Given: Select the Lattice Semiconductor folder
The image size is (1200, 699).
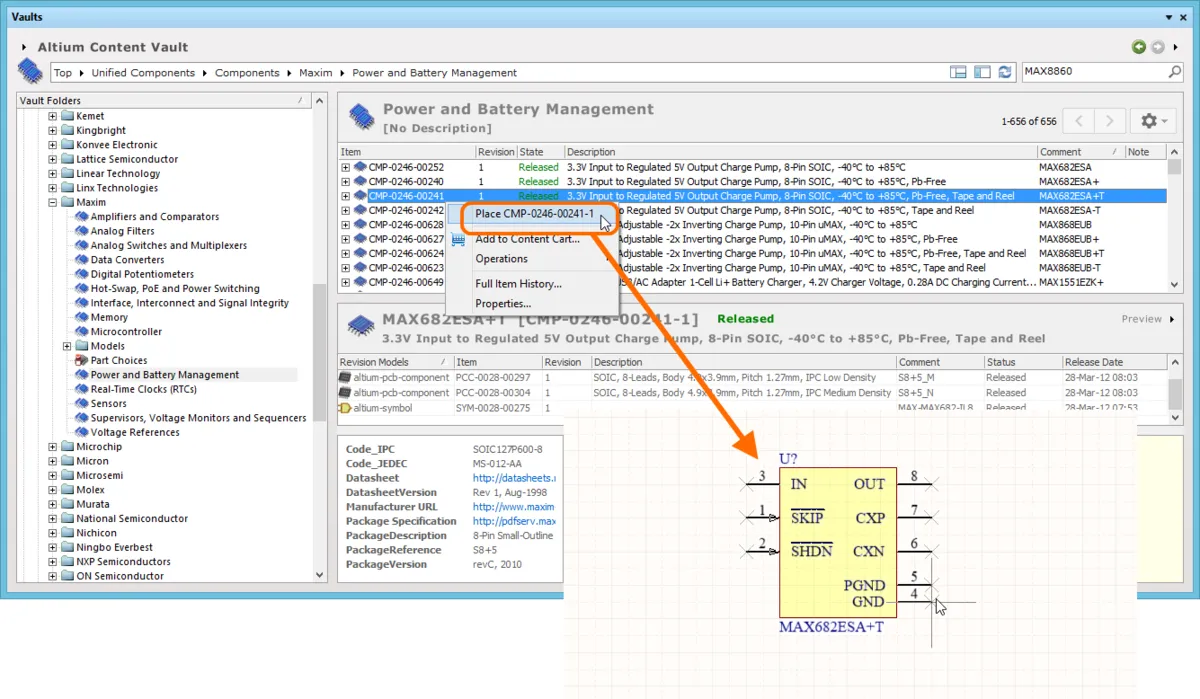Looking at the screenshot, I should click(127, 159).
